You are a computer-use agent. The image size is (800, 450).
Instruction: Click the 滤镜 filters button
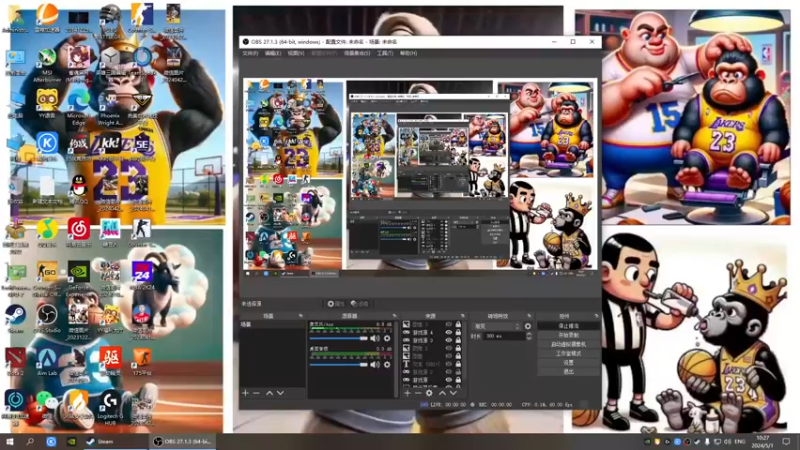[x=360, y=304]
